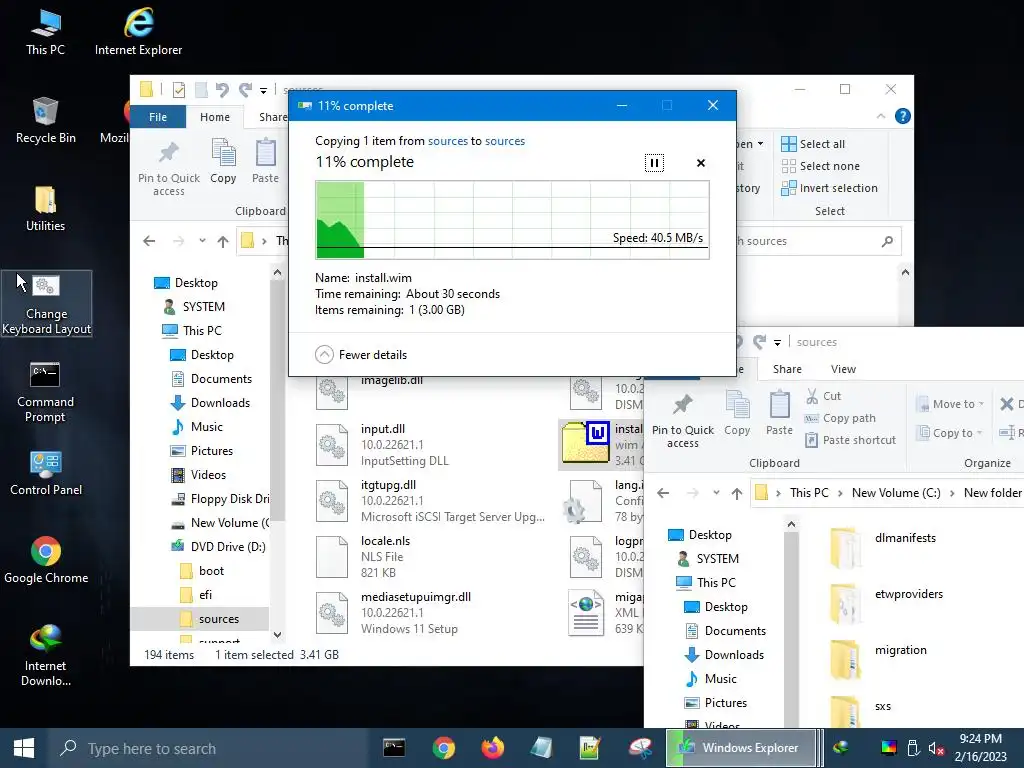Select Videos in back Explorer navigation pane

coord(199,475)
